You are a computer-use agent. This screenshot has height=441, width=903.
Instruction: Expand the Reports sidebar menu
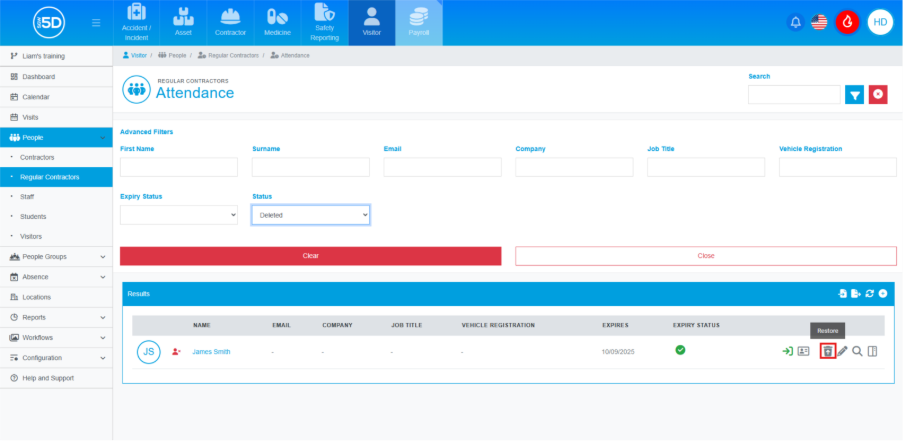click(56, 317)
